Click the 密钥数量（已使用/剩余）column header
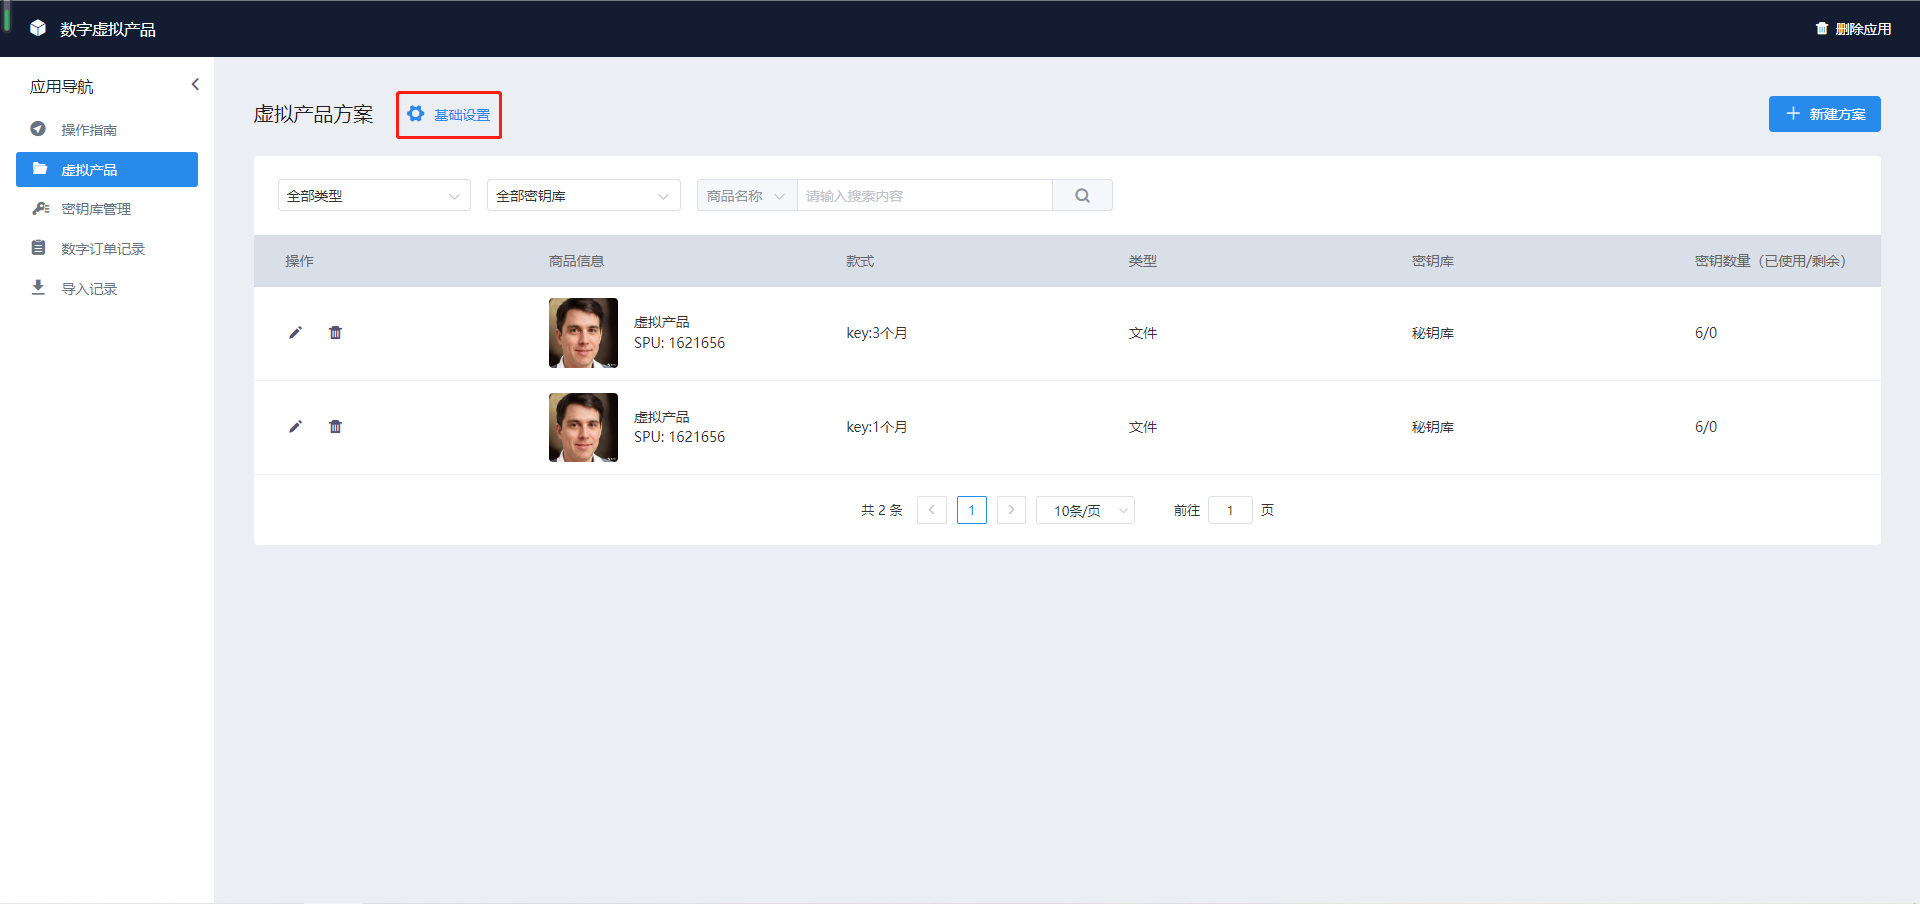Viewport: 1920px width, 904px height. coord(1770,261)
